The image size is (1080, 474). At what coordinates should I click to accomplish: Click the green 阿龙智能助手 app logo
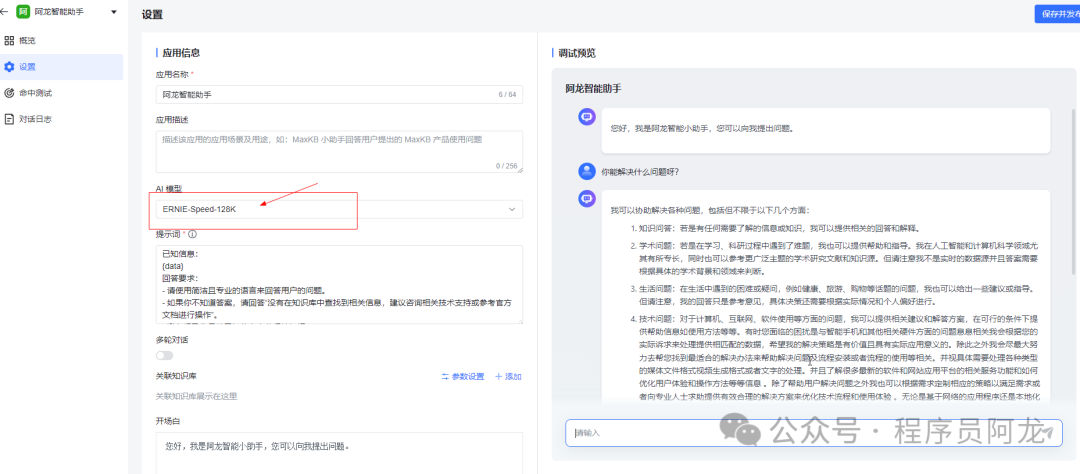[24, 13]
